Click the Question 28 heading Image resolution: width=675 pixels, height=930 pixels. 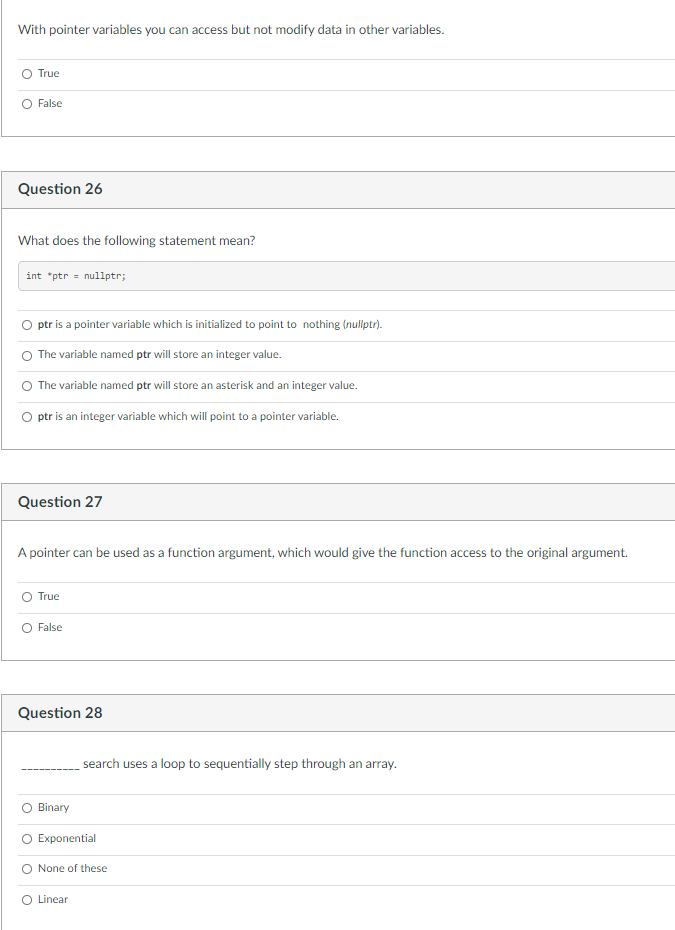(x=60, y=713)
